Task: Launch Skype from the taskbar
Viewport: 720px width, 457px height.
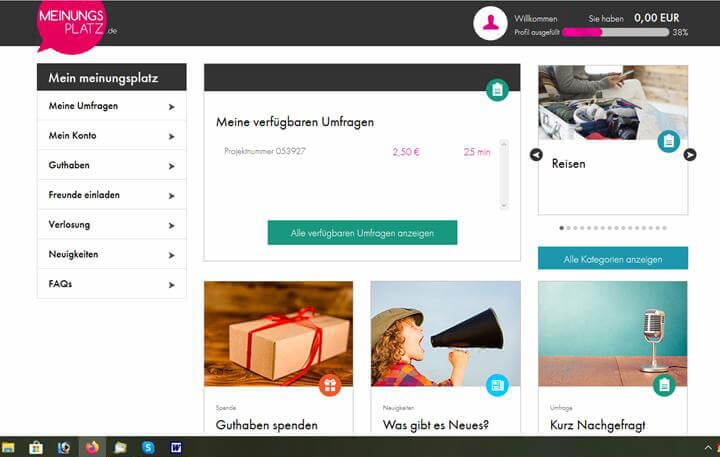Action: pos(148,447)
